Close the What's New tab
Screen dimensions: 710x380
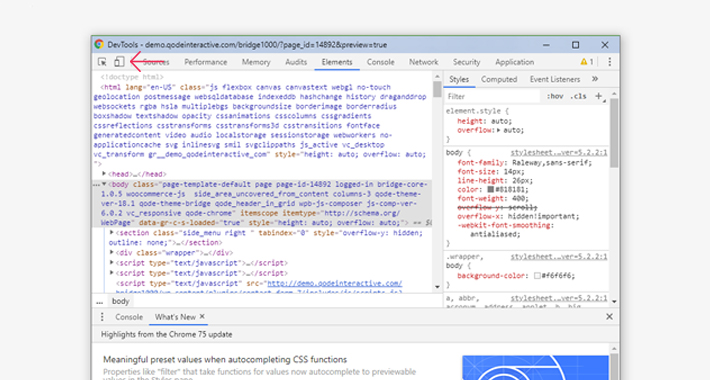coord(202,316)
